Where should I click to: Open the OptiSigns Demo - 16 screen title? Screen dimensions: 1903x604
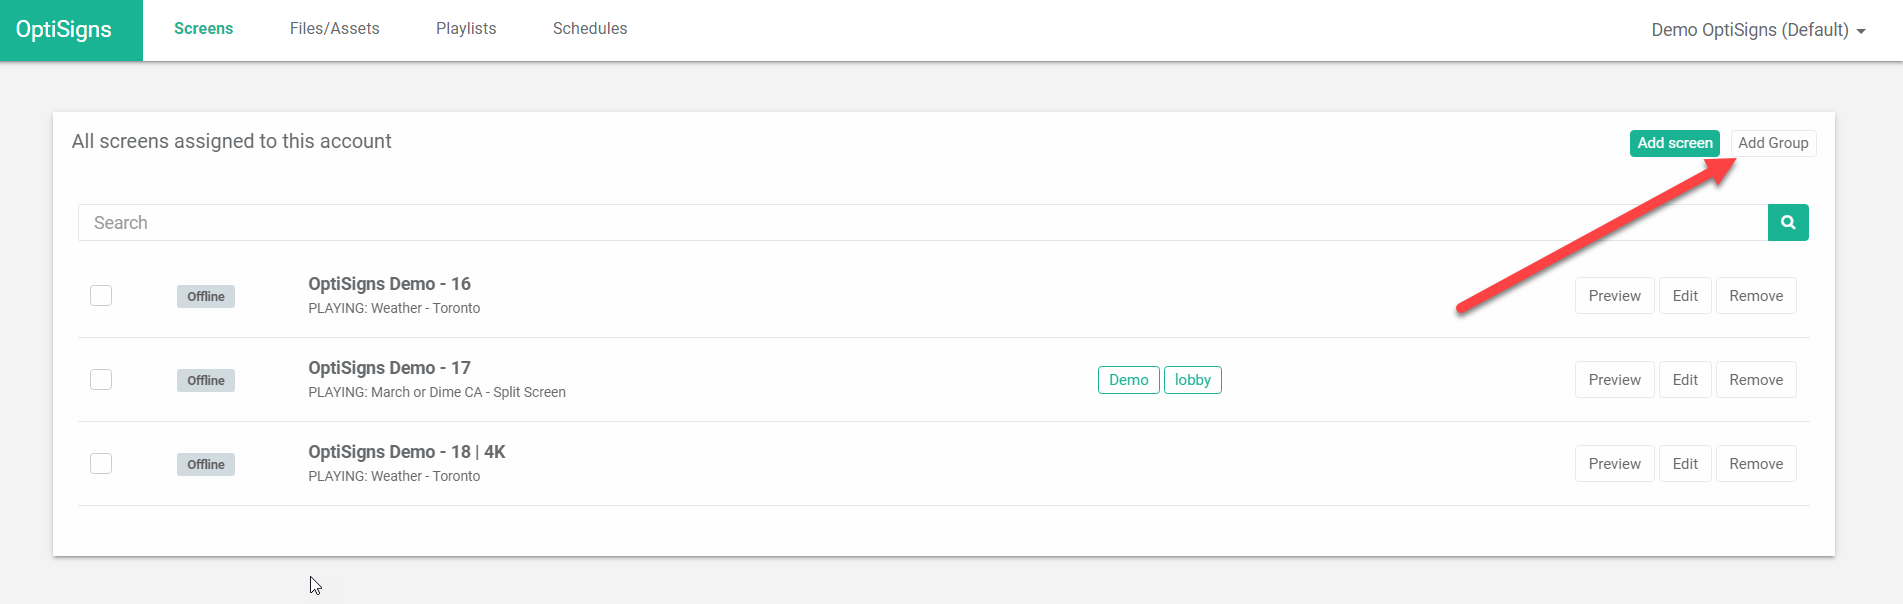click(x=389, y=284)
